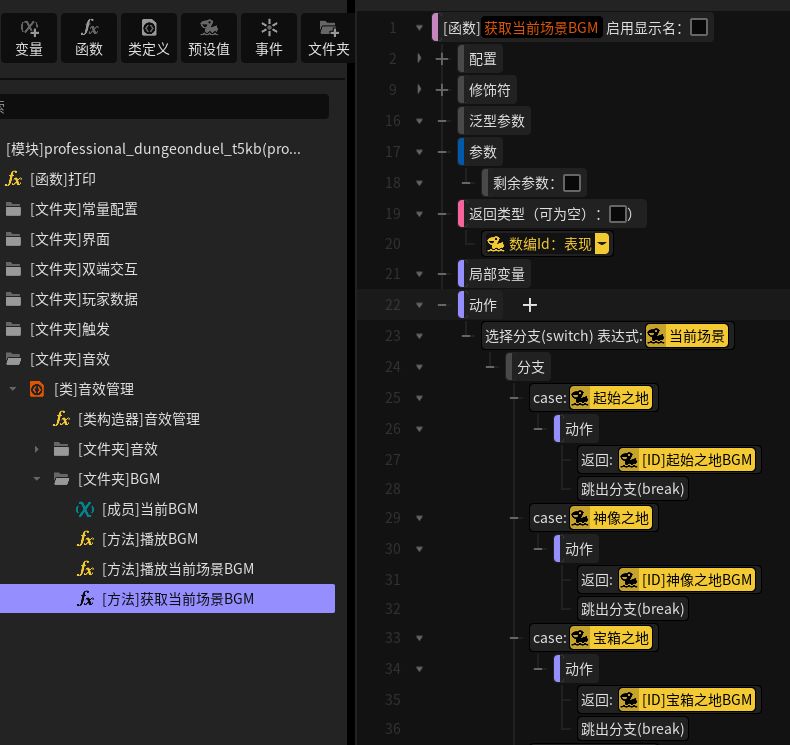Click the plus icon beside 动作
This screenshot has height=745, width=790.
coord(530,305)
